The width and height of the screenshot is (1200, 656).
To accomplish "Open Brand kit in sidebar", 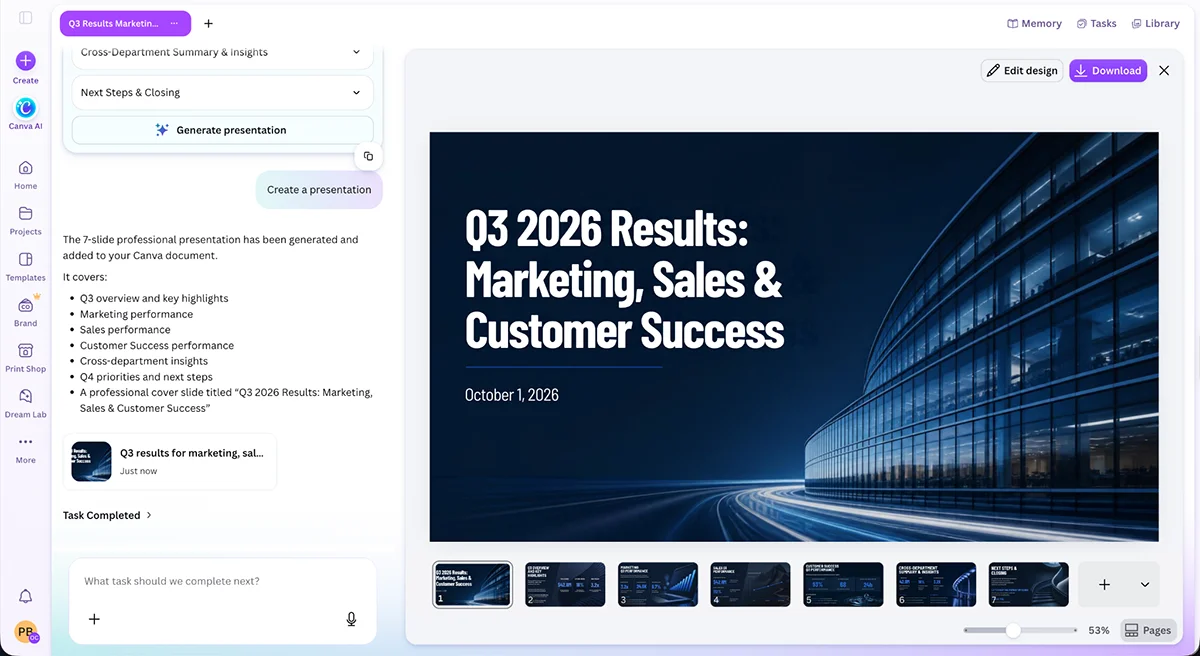I will click(x=26, y=311).
